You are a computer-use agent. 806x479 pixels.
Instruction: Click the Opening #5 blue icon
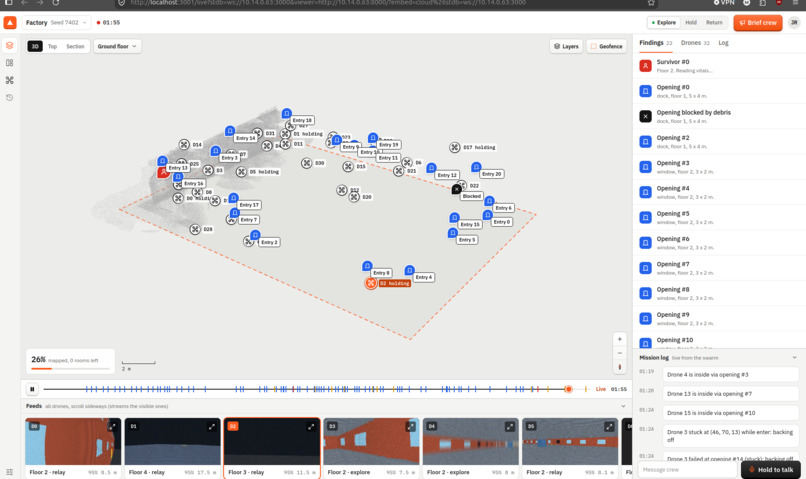pyautogui.click(x=645, y=217)
